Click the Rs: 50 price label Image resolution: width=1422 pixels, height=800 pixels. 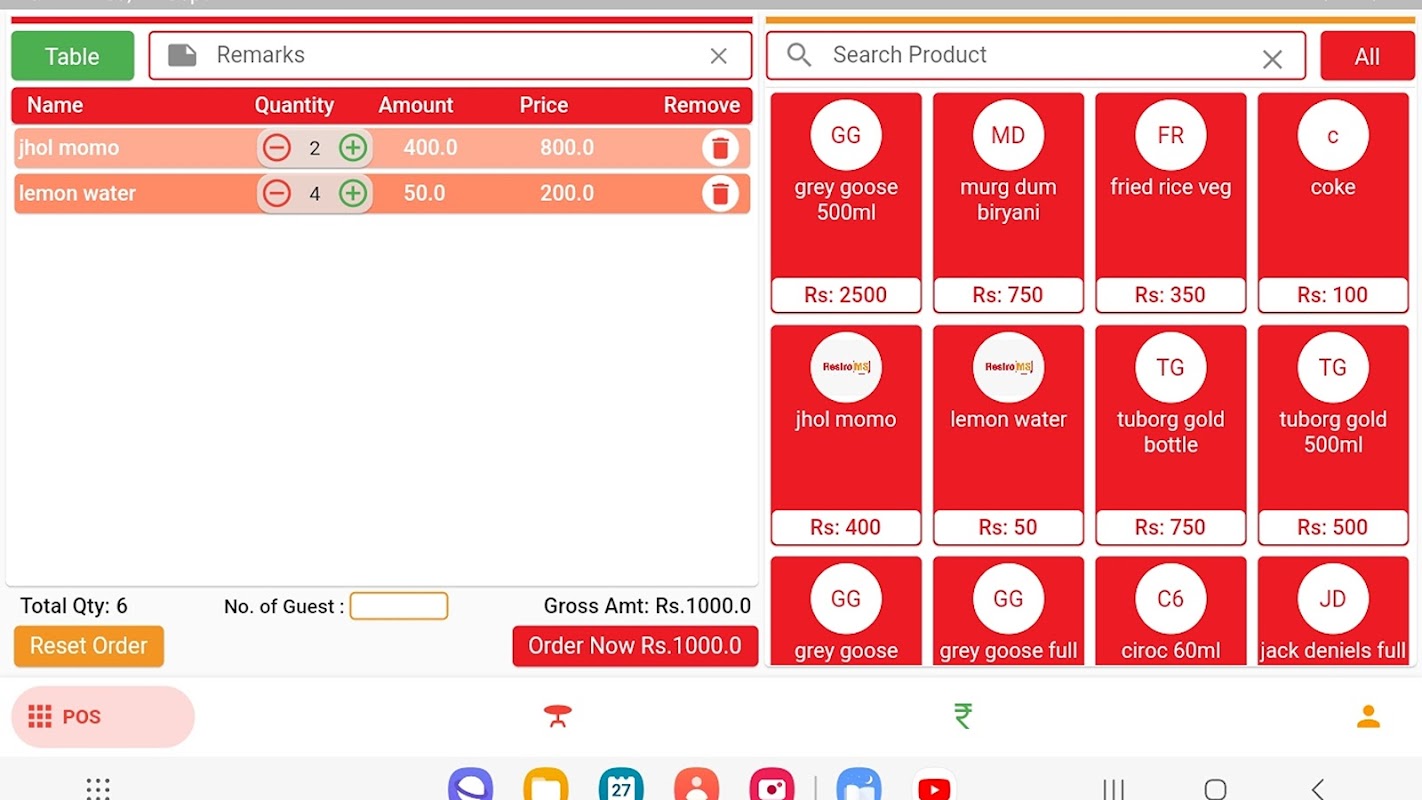(x=1008, y=527)
